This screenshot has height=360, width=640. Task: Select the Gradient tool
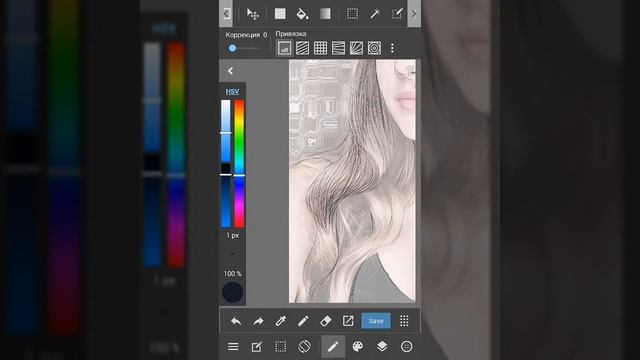coord(325,14)
